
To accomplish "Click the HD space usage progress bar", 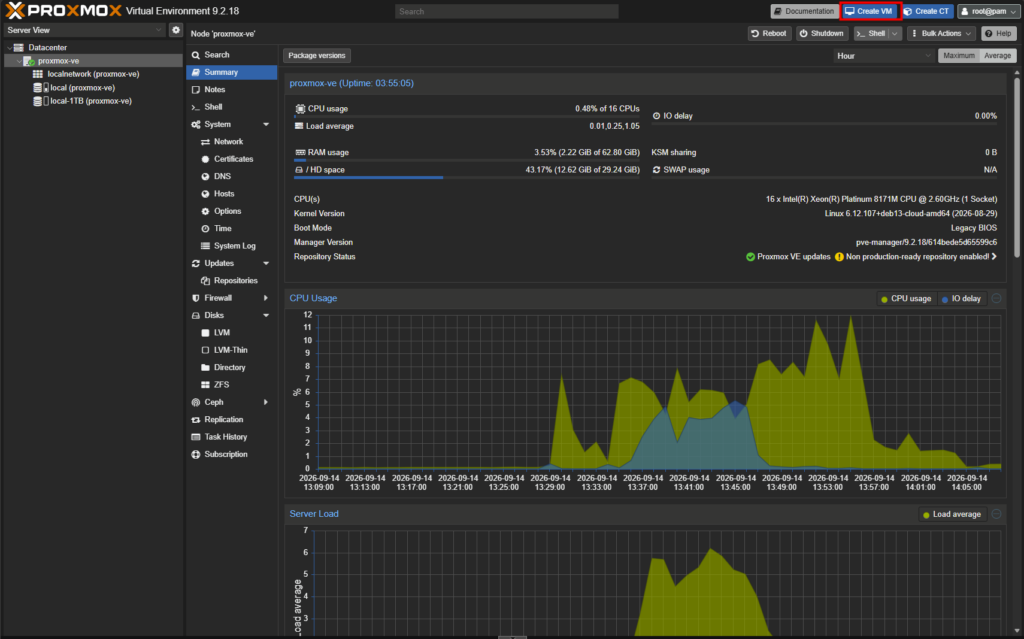I will tap(467, 178).
